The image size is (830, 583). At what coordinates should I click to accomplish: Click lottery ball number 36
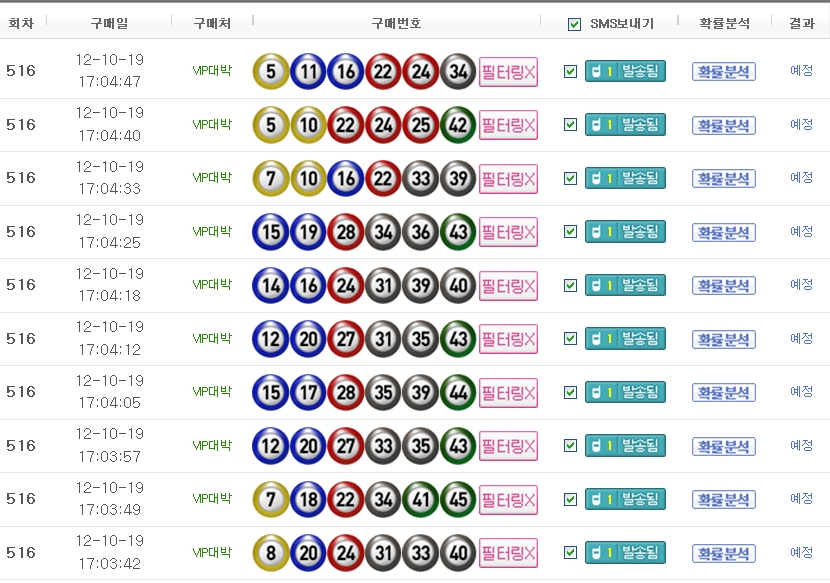[421, 232]
